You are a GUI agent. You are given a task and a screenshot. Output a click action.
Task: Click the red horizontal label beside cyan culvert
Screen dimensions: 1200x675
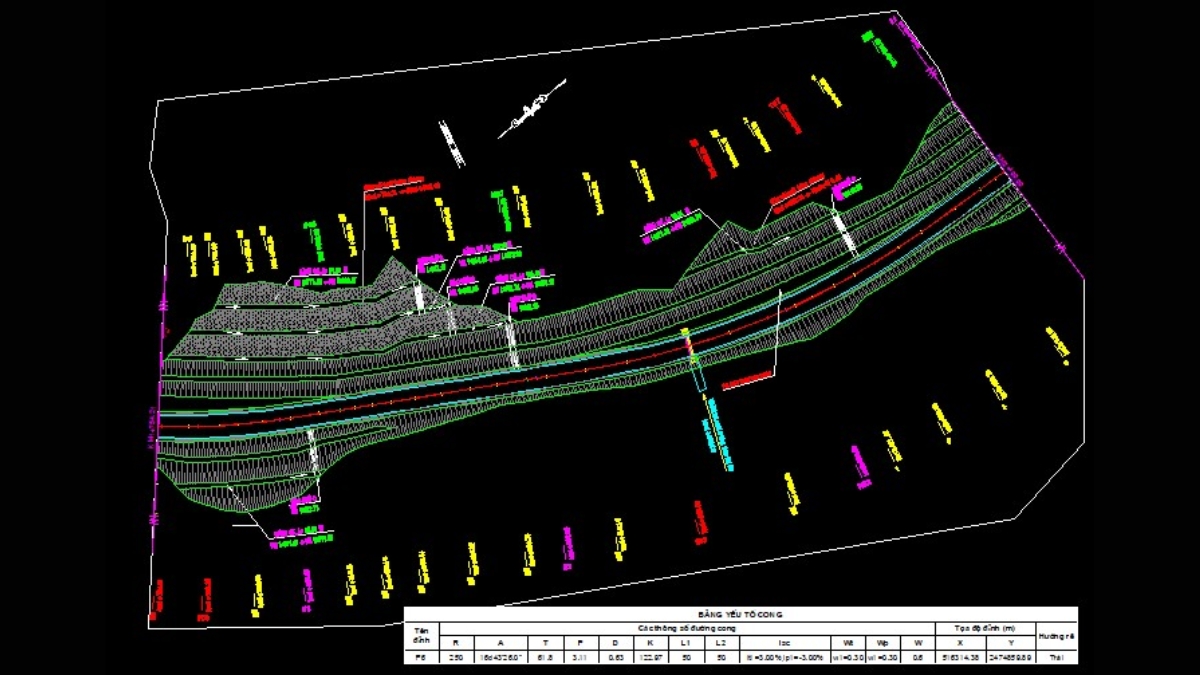click(x=747, y=379)
